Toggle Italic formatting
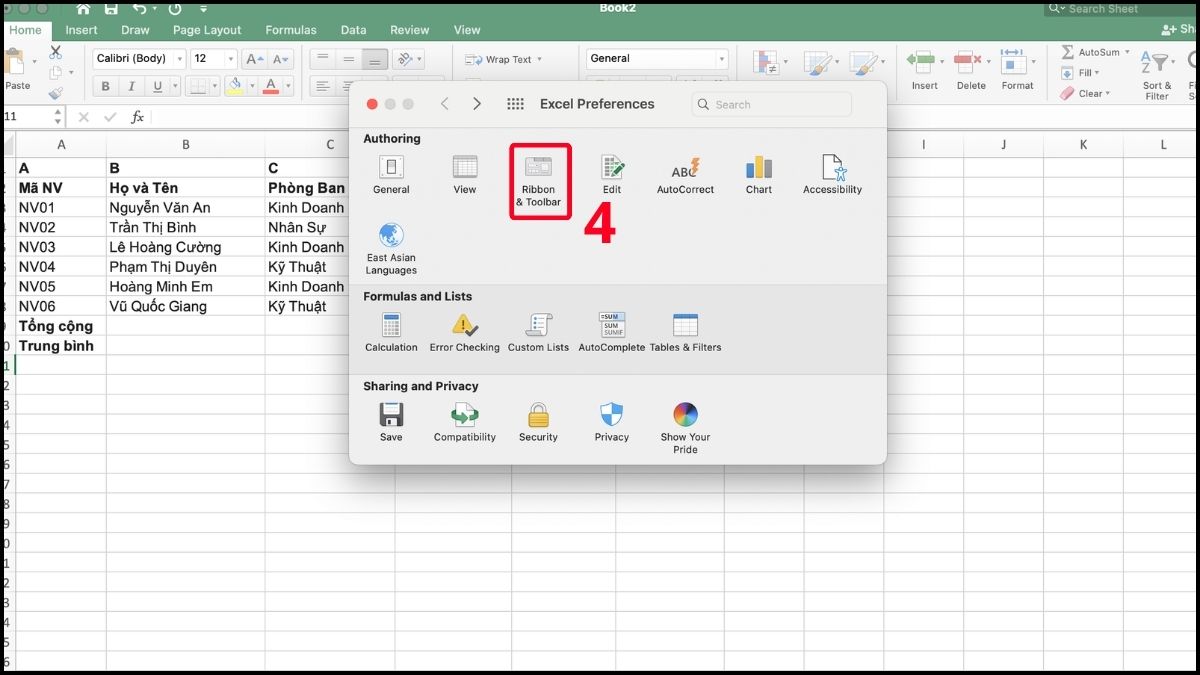 point(131,87)
